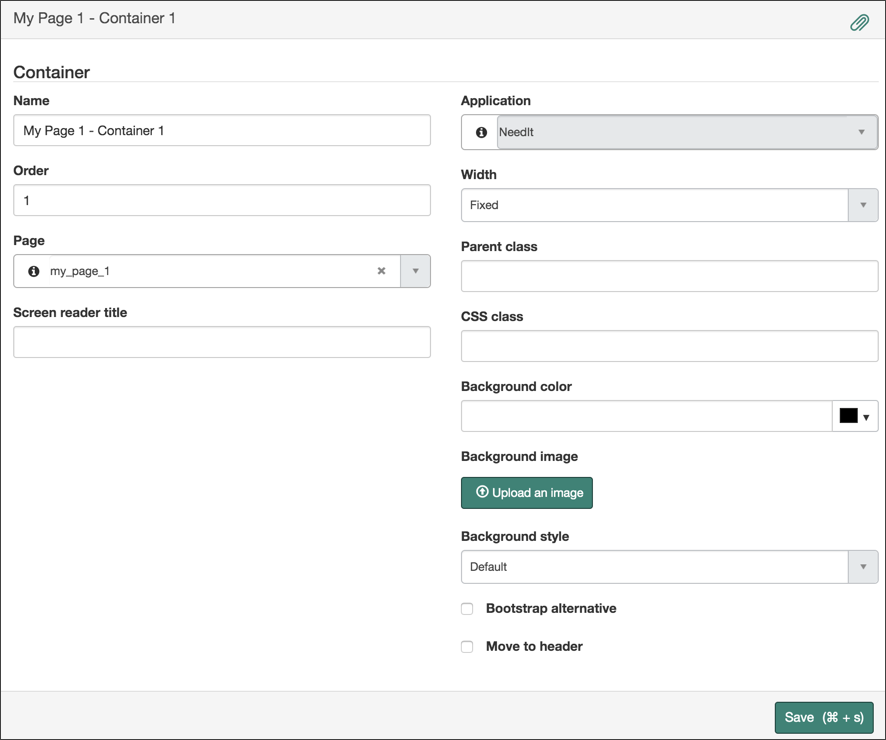The height and width of the screenshot is (740, 886).
Task: Open the background color picker dropdown
Action: click(x=868, y=416)
